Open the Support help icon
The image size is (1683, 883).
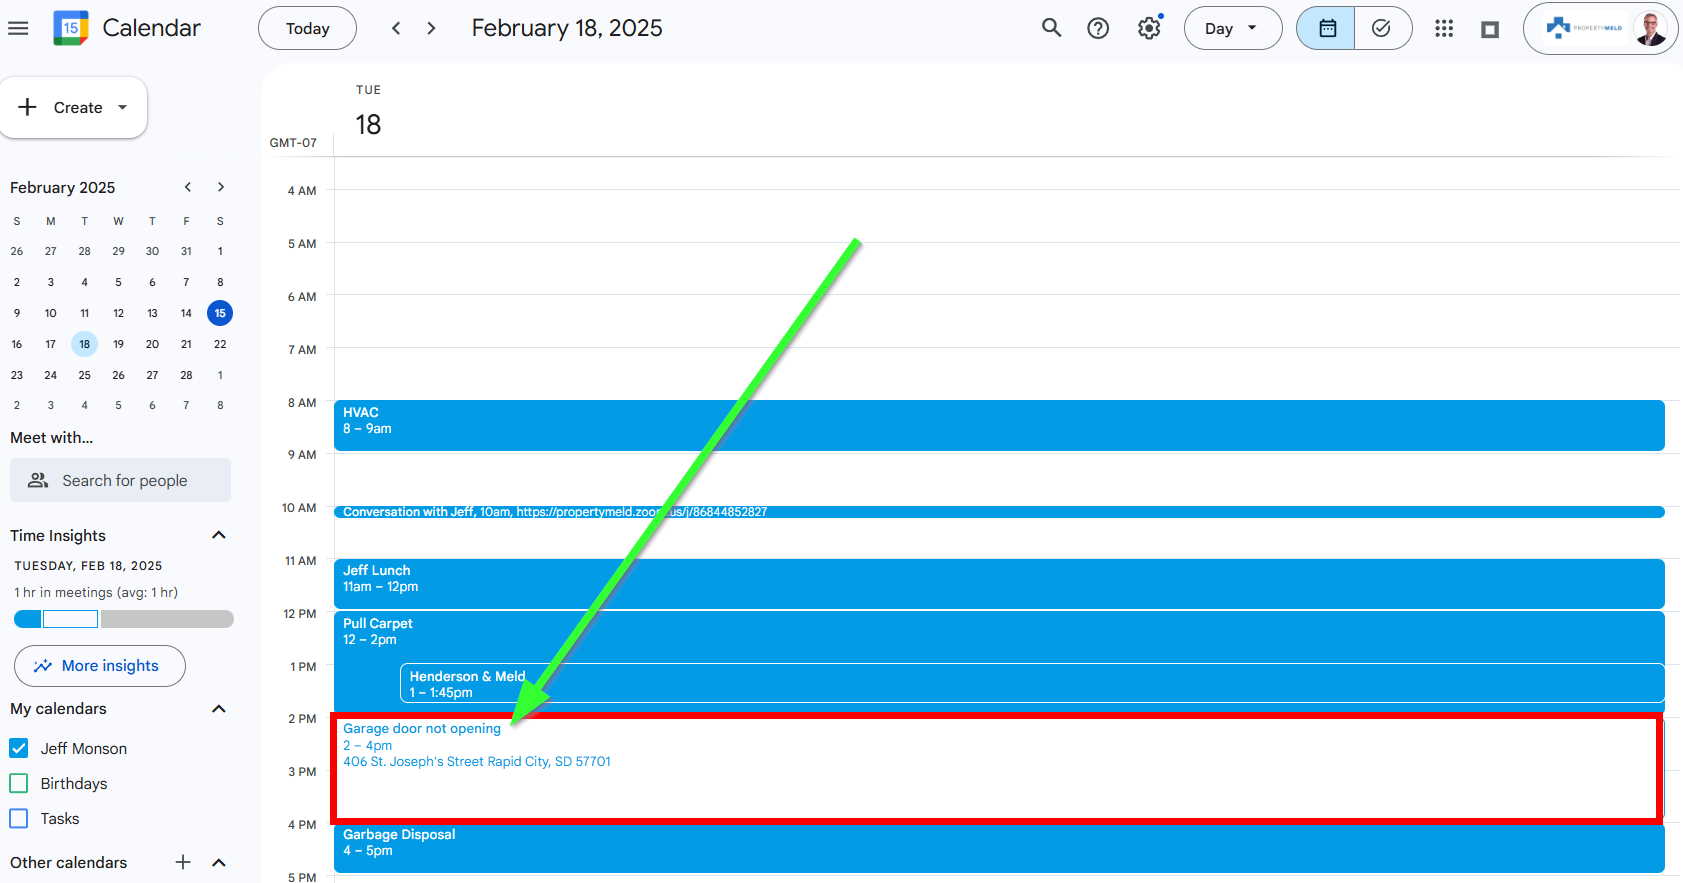[x=1098, y=28]
